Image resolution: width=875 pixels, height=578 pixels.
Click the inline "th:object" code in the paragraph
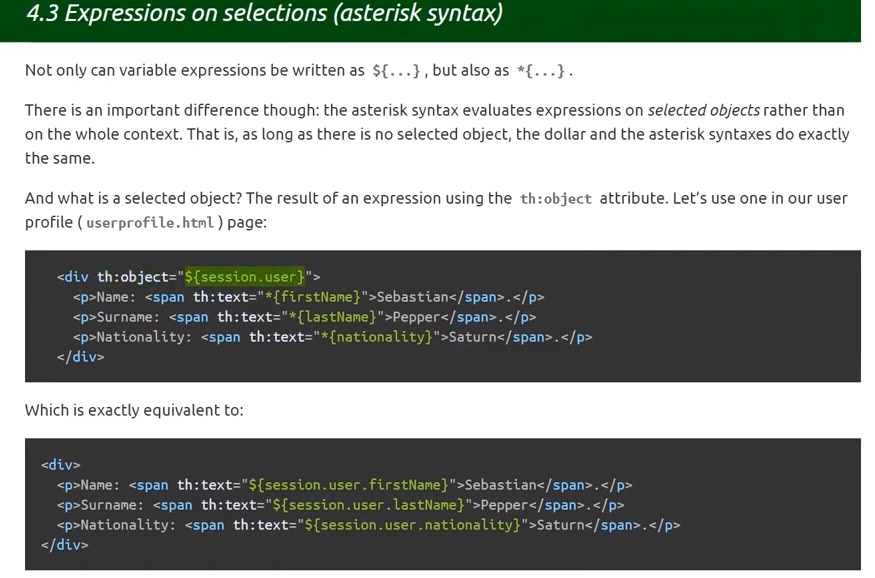[555, 199]
